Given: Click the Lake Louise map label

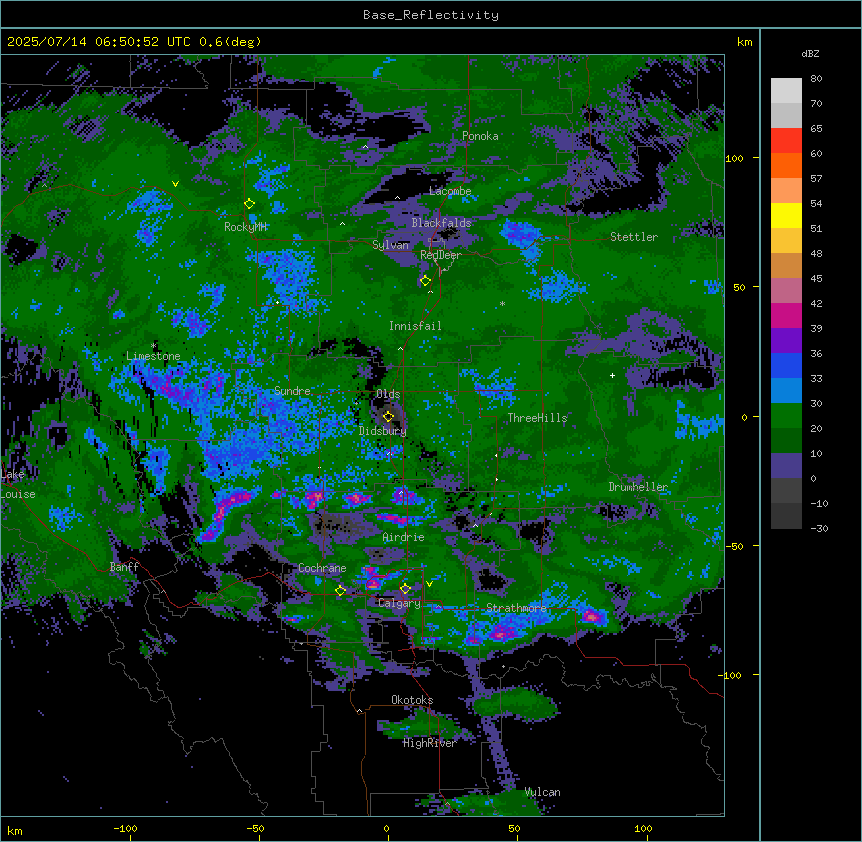Looking at the screenshot, I should 18,484.
